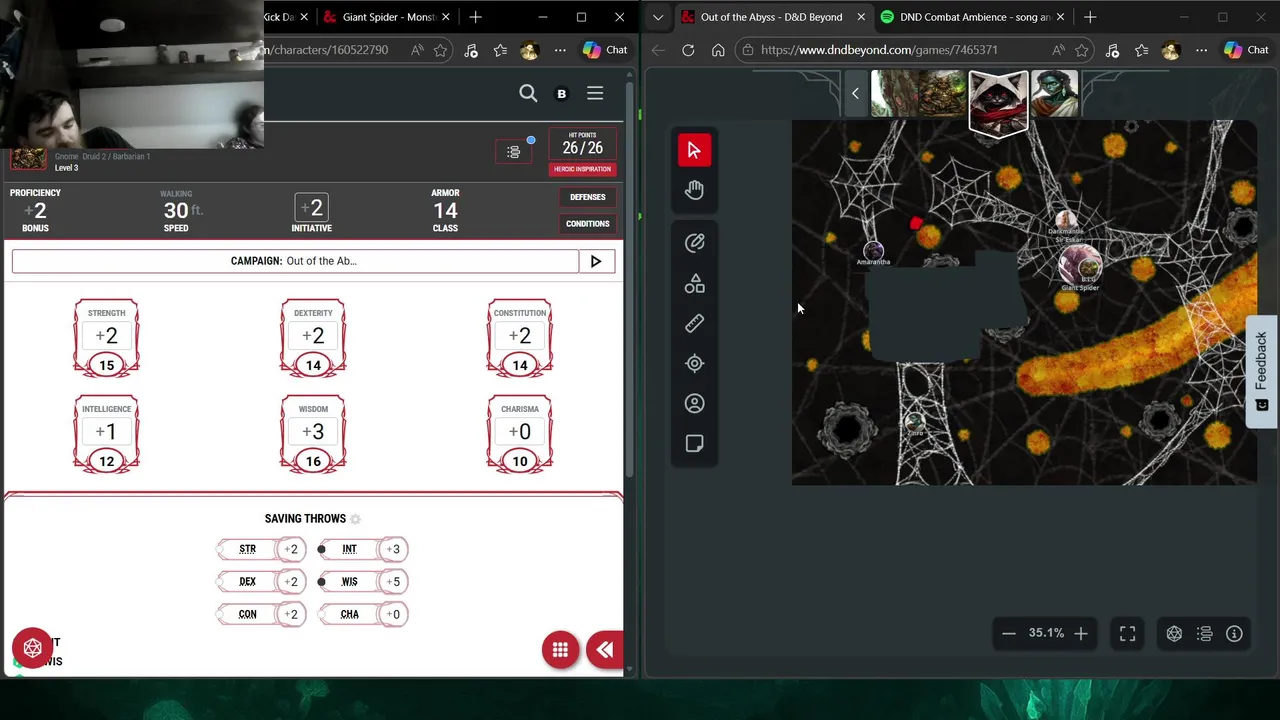Image resolution: width=1280 pixels, height=720 pixels.
Task: Zoom in the map with plus
Action: point(1081,633)
